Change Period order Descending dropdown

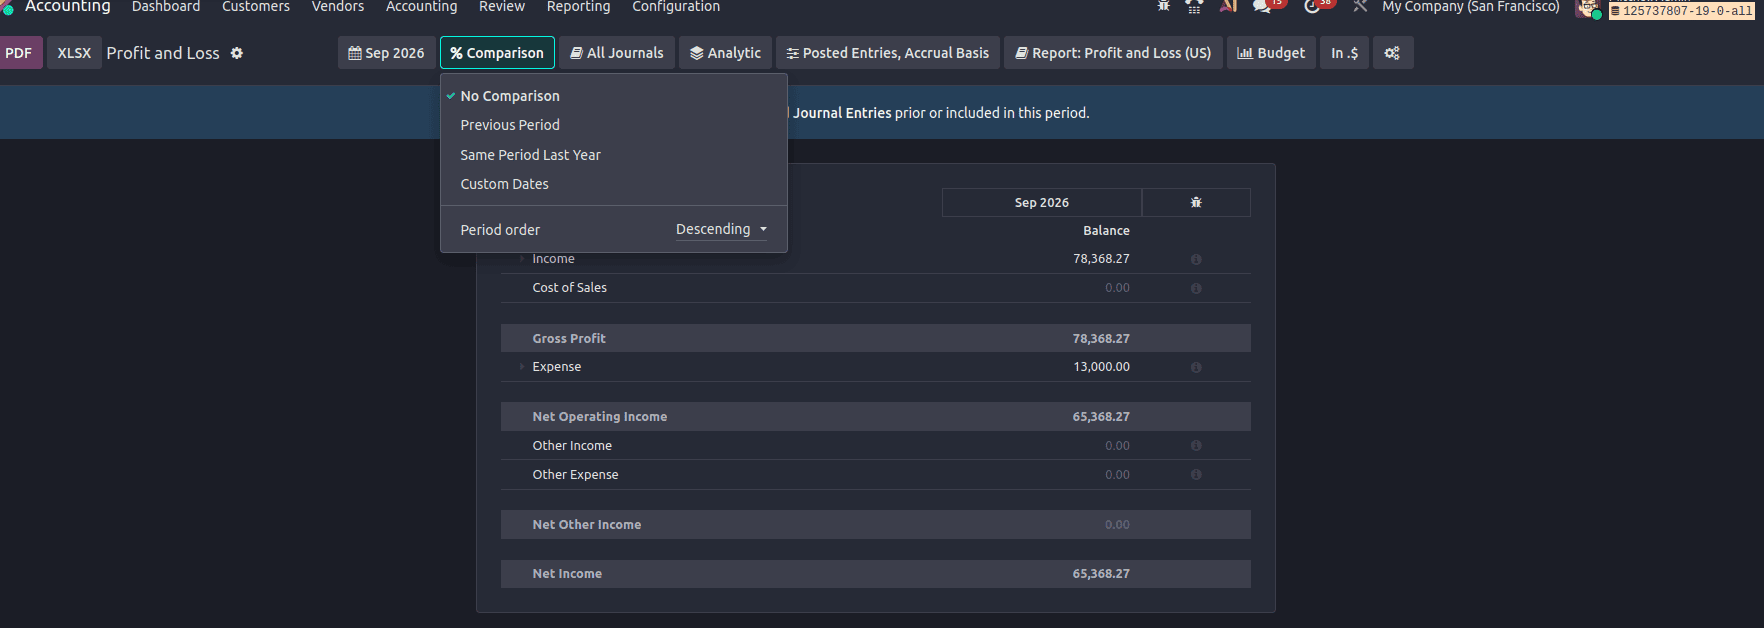click(721, 230)
